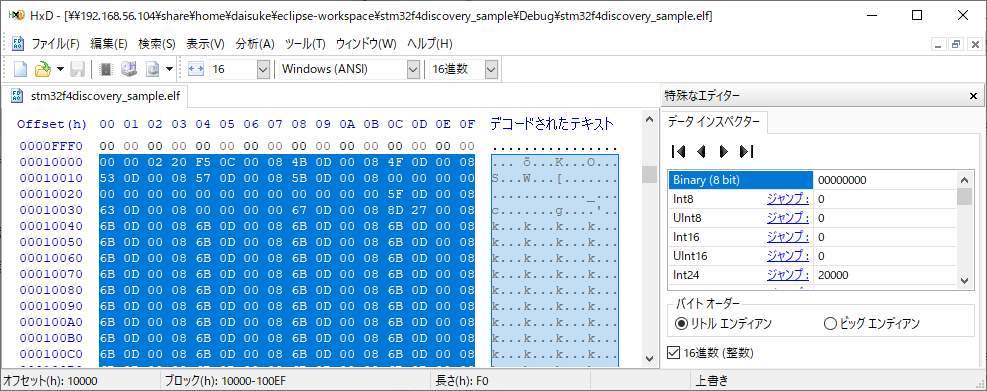Viewport: 987px width, 391px height.
Task: Click the 00000000 binary value field
Action: click(885, 179)
